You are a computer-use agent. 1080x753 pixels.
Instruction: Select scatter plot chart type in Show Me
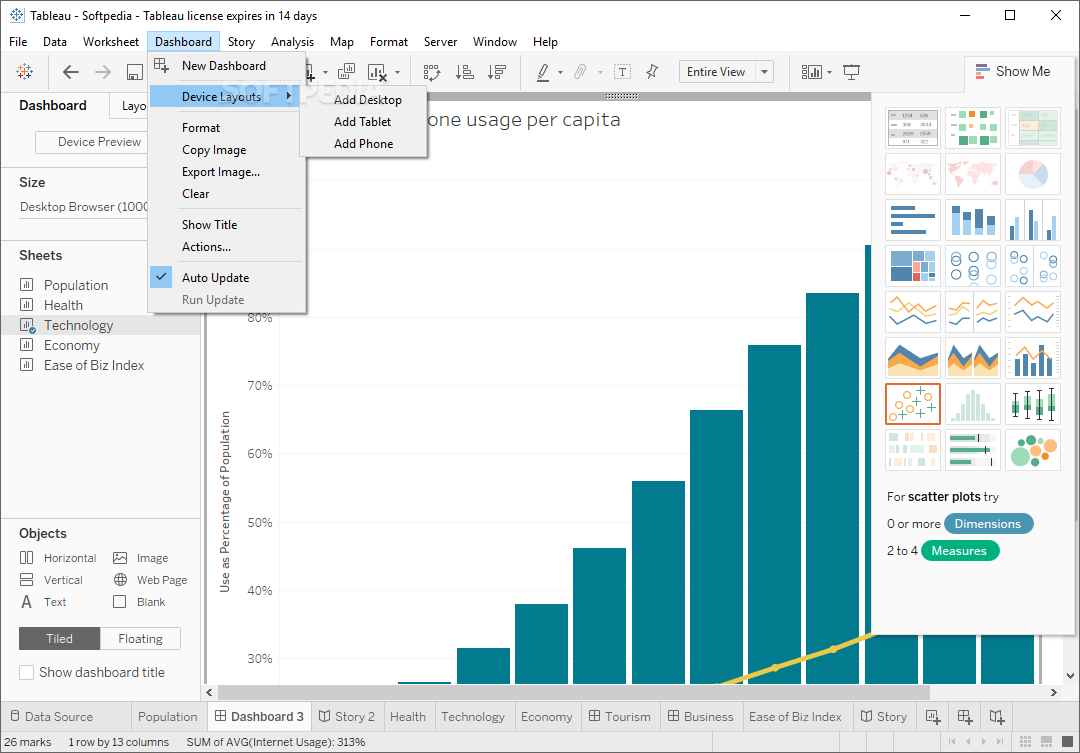coord(913,404)
